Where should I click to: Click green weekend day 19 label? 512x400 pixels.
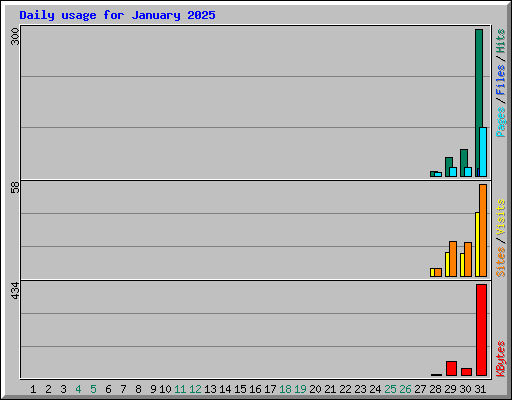pos(300,389)
